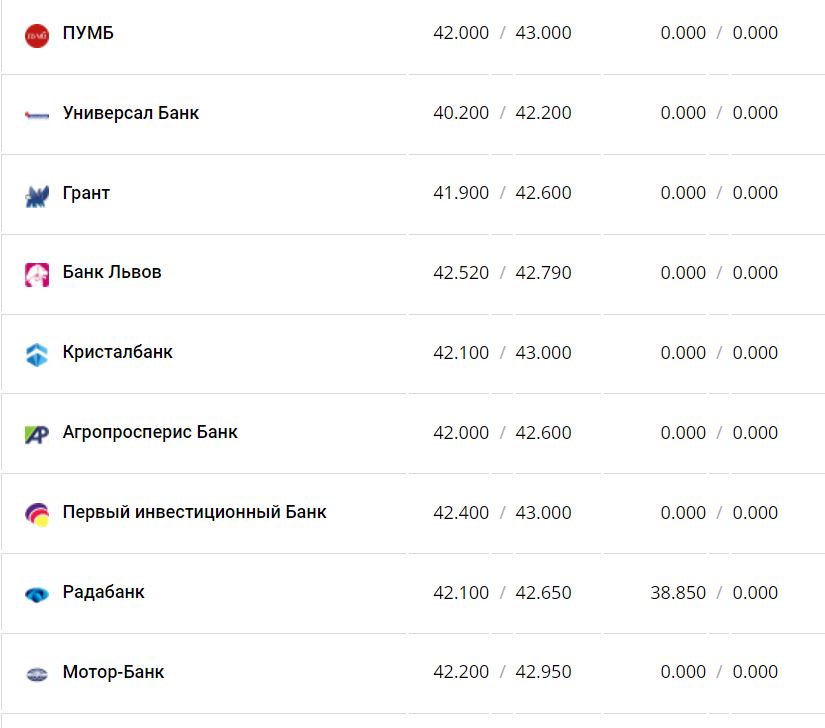Click Банк Львов's 42.520 buy rate
825x728 pixels.
(x=461, y=273)
